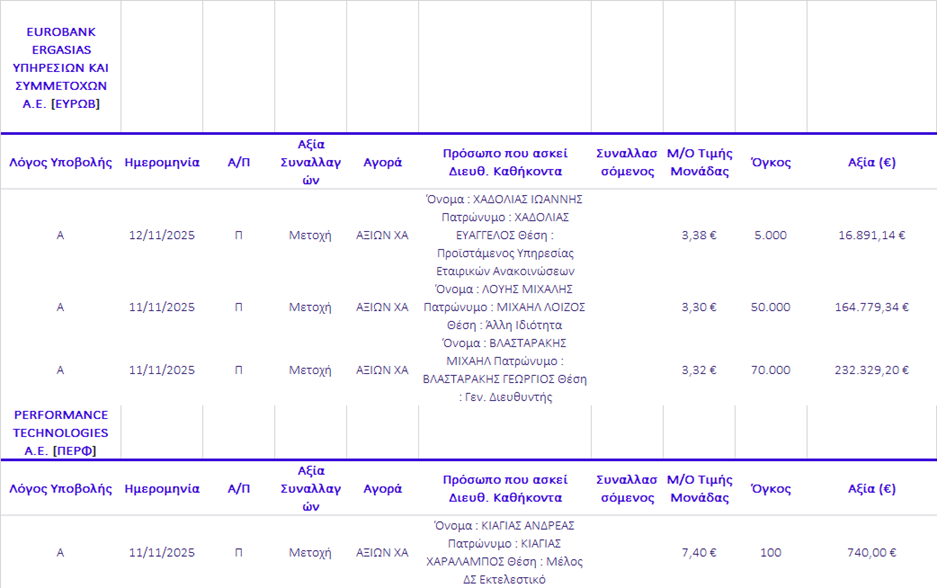The width and height of the screenshot is (937, 588).
Task: Click value 16.891,14 €
Action: [872, 235]
